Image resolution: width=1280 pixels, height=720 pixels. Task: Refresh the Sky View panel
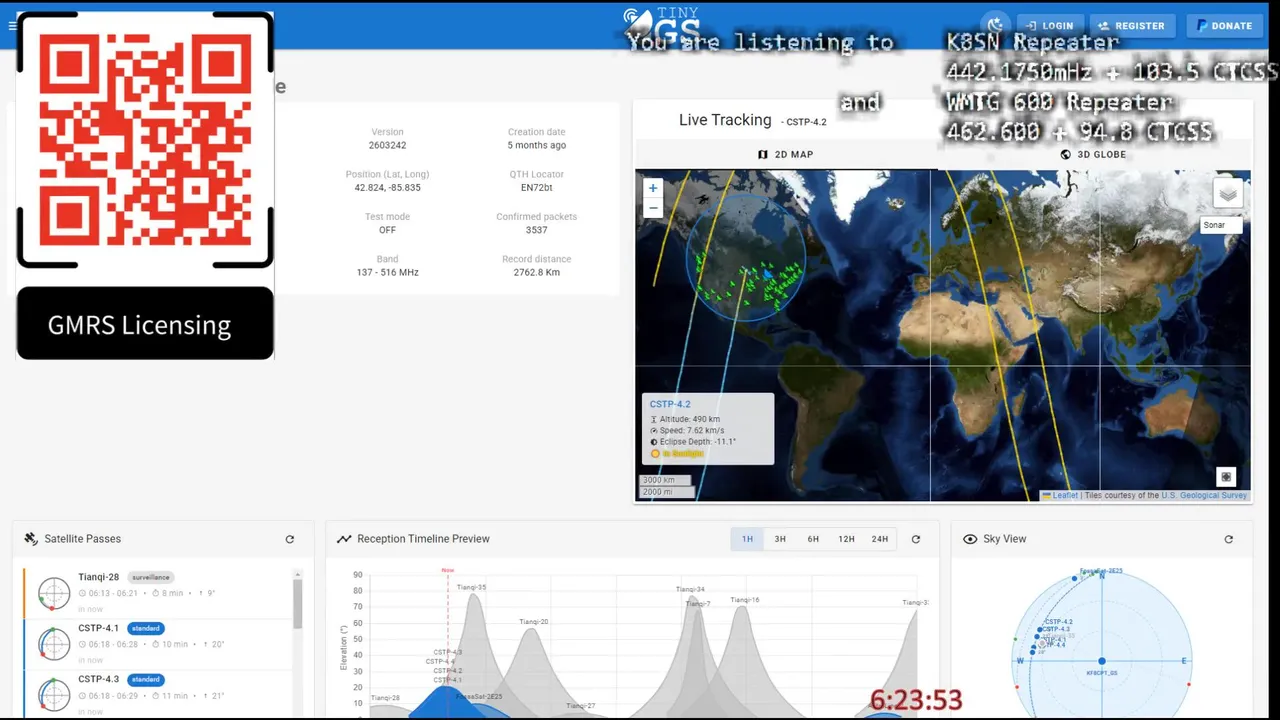(x=1229, y=539)
